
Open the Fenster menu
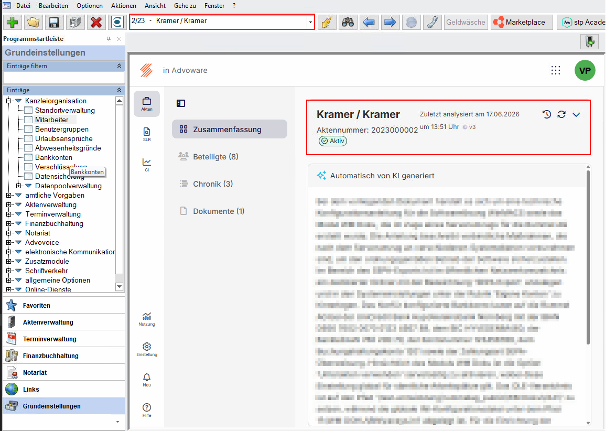(x=214, y=6)
